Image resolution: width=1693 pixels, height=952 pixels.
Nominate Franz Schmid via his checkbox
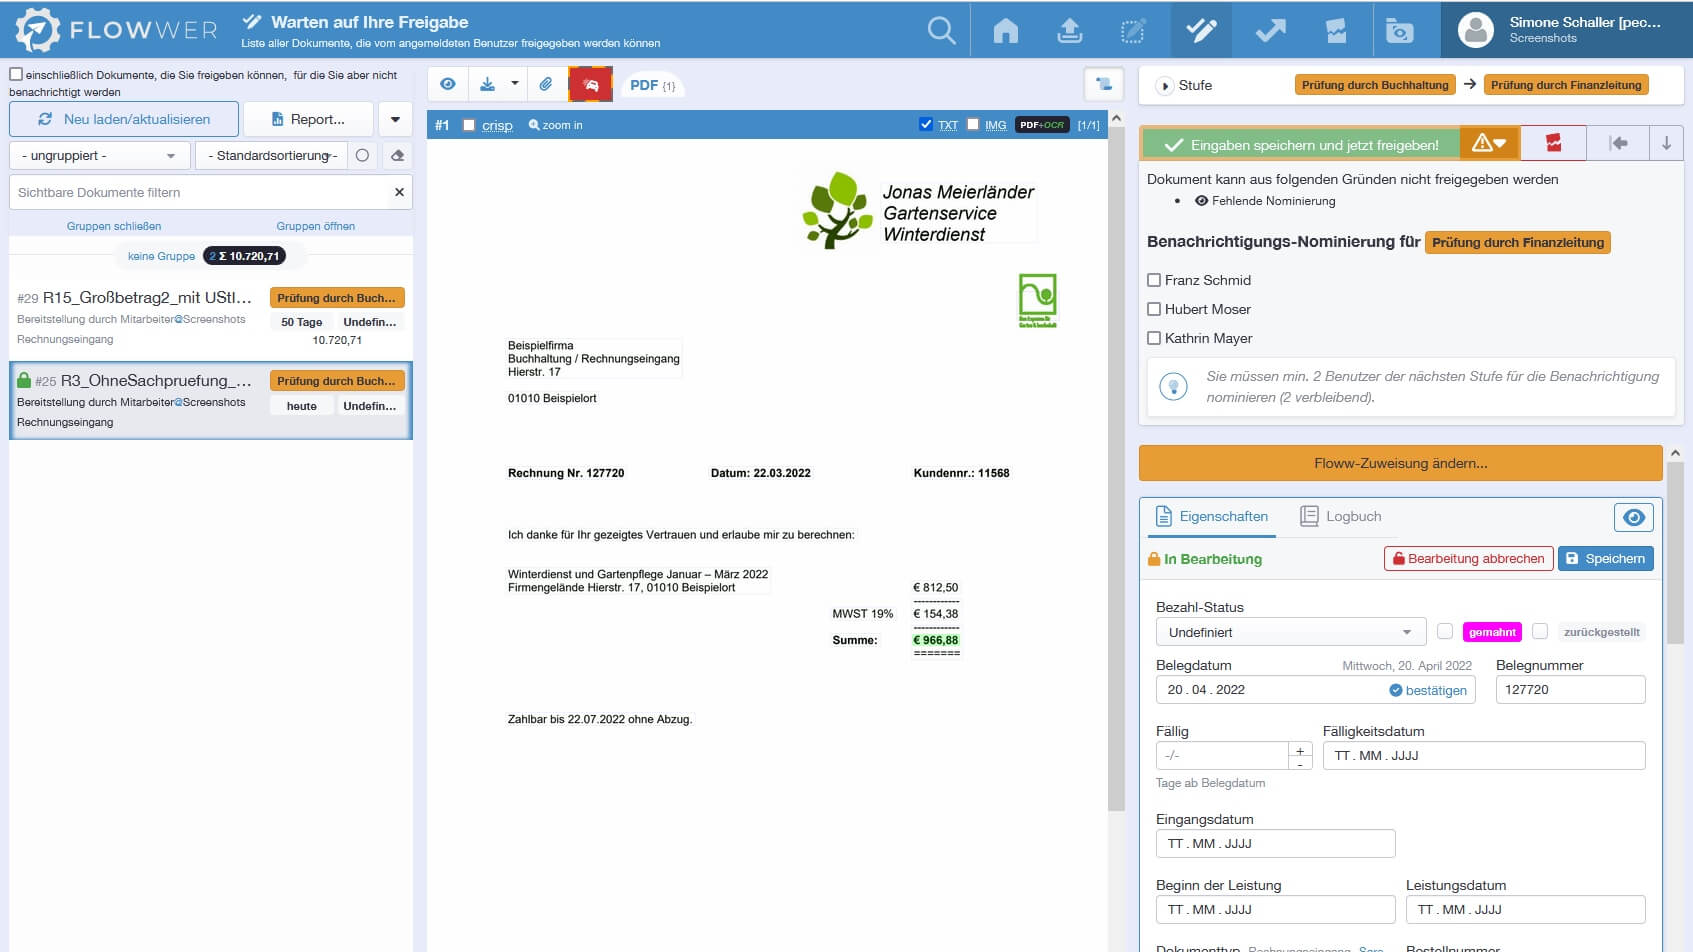pos(1155,281)
